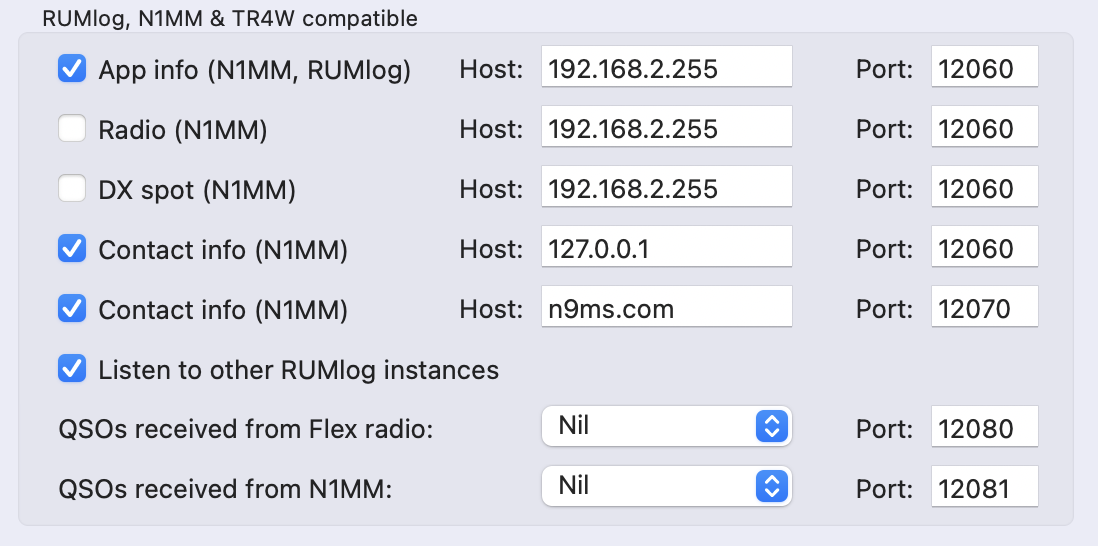Viewport: 1098px width, 546px height.
Task: Uncheck App info (N1MM, RUMlog) checkbox
Action: click(x=71, y=69)
